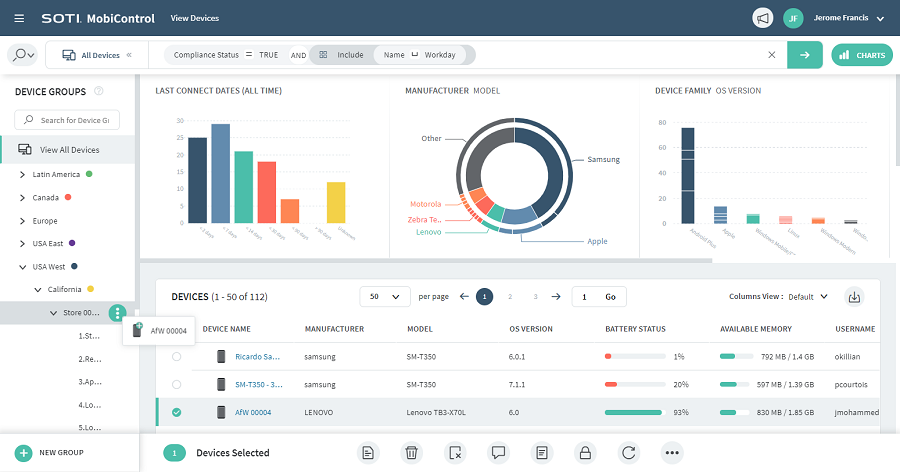Image resolution: width=900 pixels, height=472 pixels.
Task: Click the lock device icon
Action: click(585, 453)
